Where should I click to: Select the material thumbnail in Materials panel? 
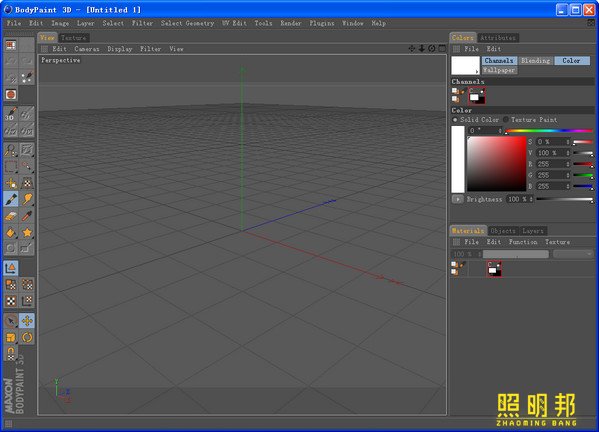[x=494, y=269]
